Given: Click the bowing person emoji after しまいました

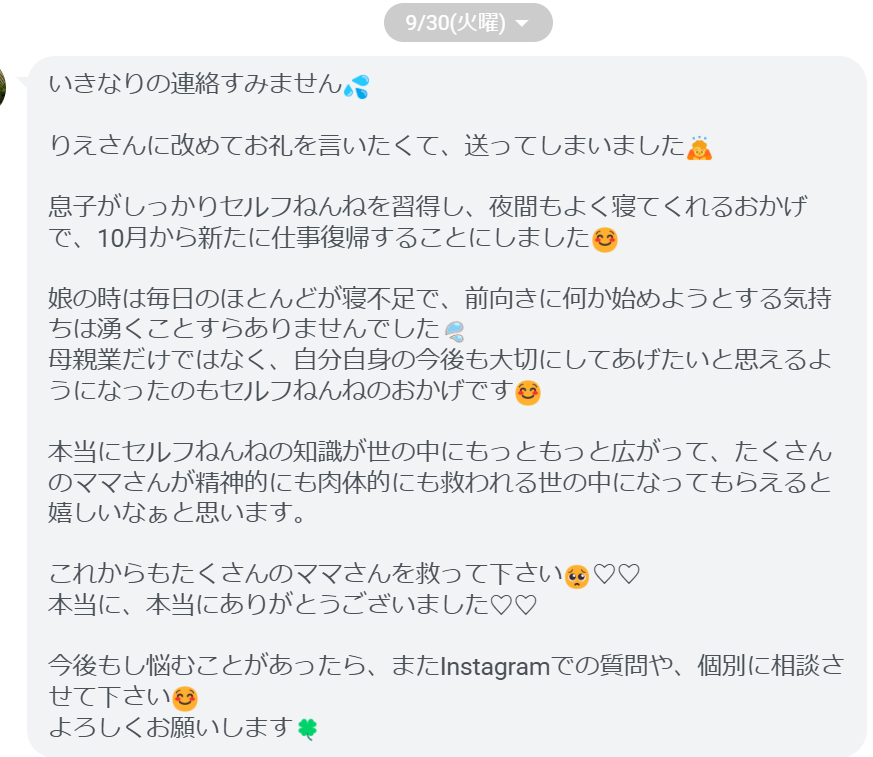Looking at the screenshot, I should tap(699, 148).
